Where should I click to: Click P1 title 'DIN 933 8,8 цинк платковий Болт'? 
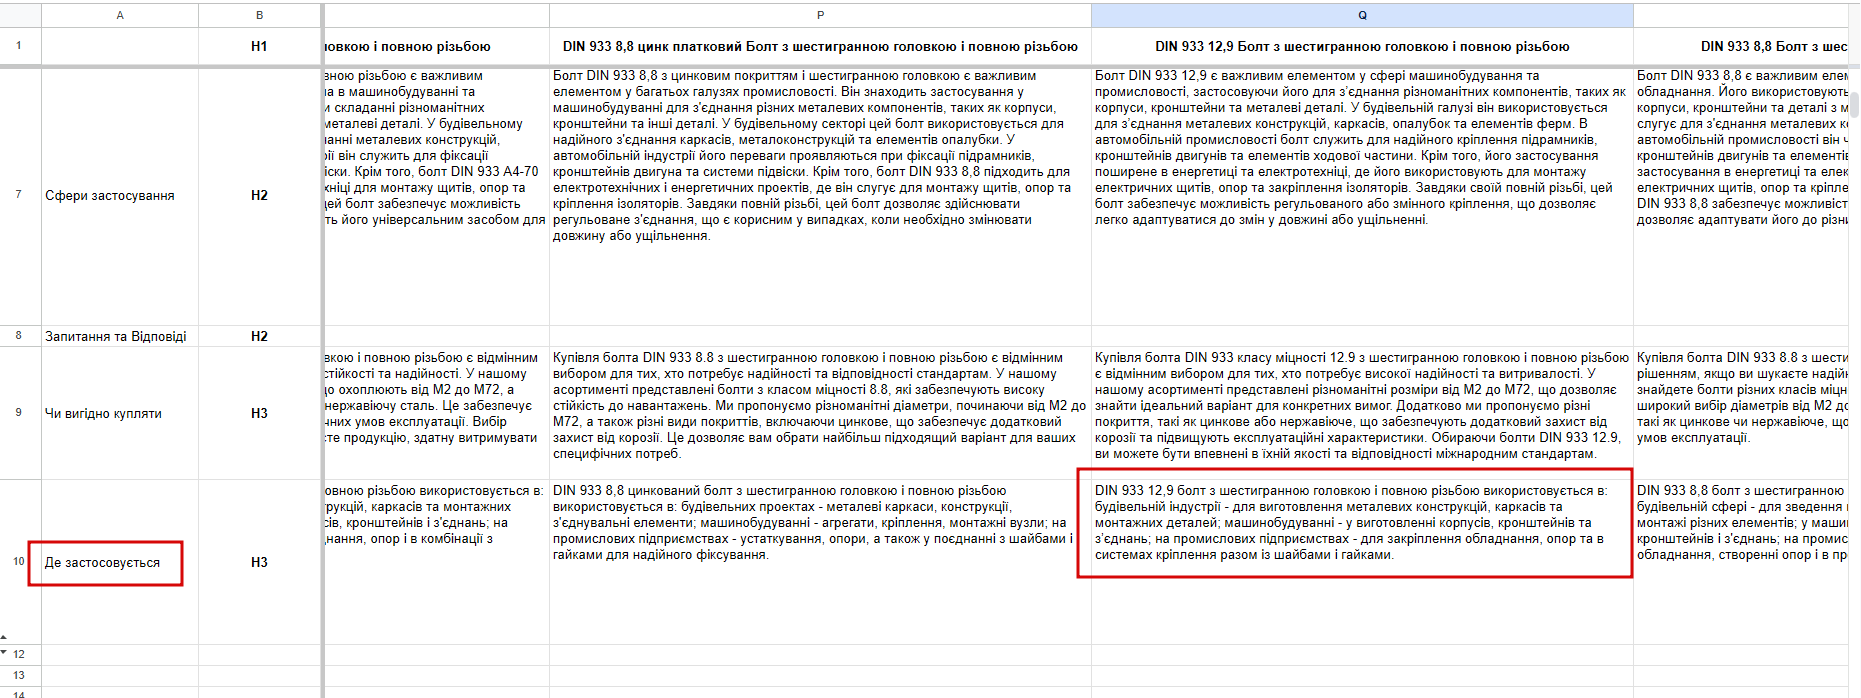(820, 46)
